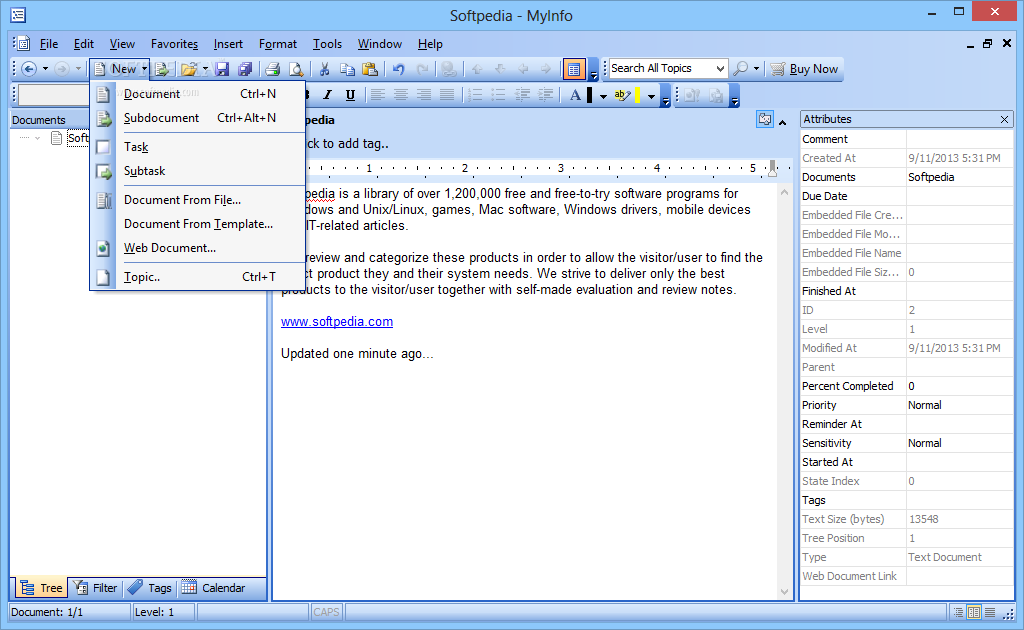The height and width of the screenshot is (630, 1024).
Task: Justify the text
Action: pyautogui.click(x=447, y=95)
